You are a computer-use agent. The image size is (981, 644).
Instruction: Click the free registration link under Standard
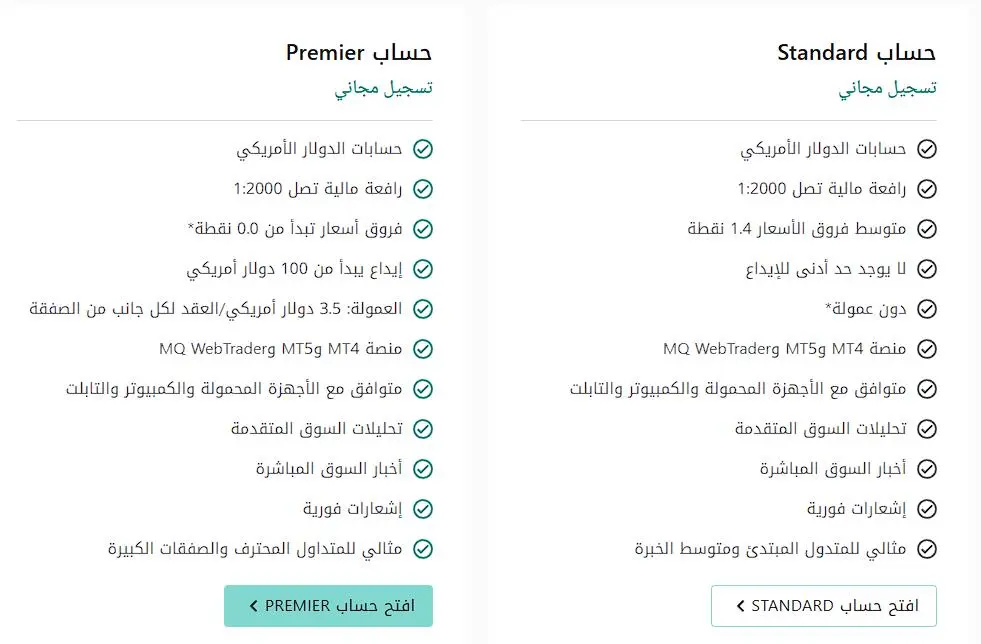point(887,88)
